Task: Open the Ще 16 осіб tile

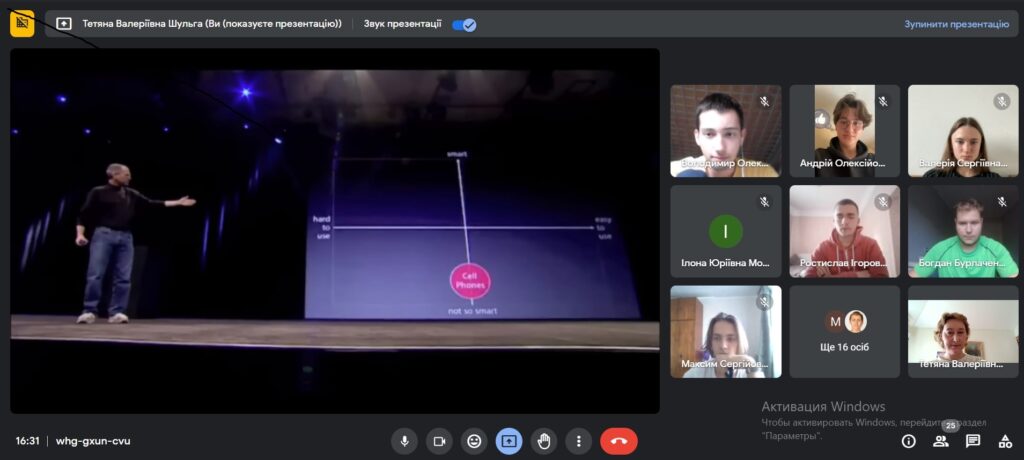Action: tap(844, 332)
